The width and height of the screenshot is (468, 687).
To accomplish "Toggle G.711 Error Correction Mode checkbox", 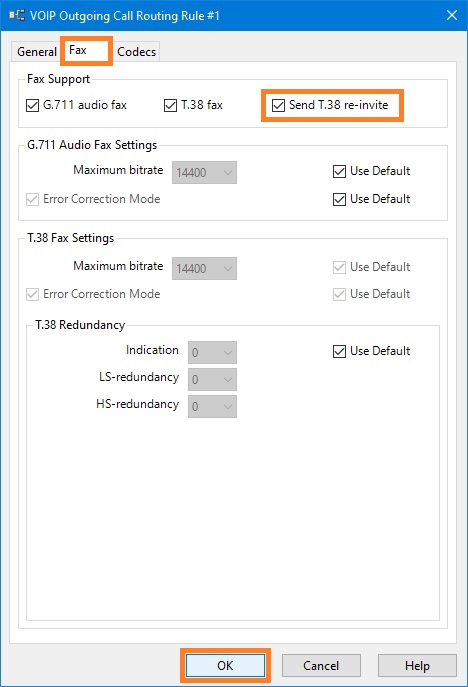I will 32,199.
